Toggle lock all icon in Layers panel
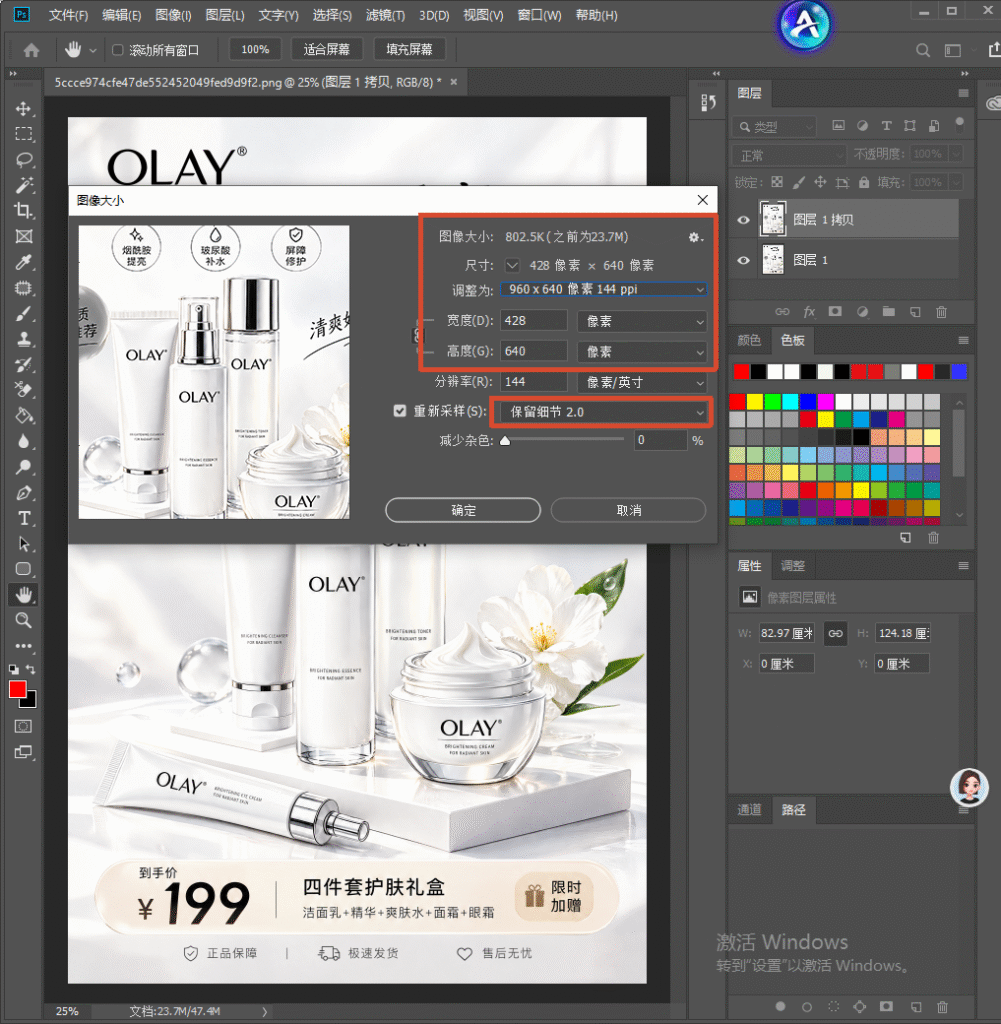Screen dimensions: 1001x1024 coord(864,182)
